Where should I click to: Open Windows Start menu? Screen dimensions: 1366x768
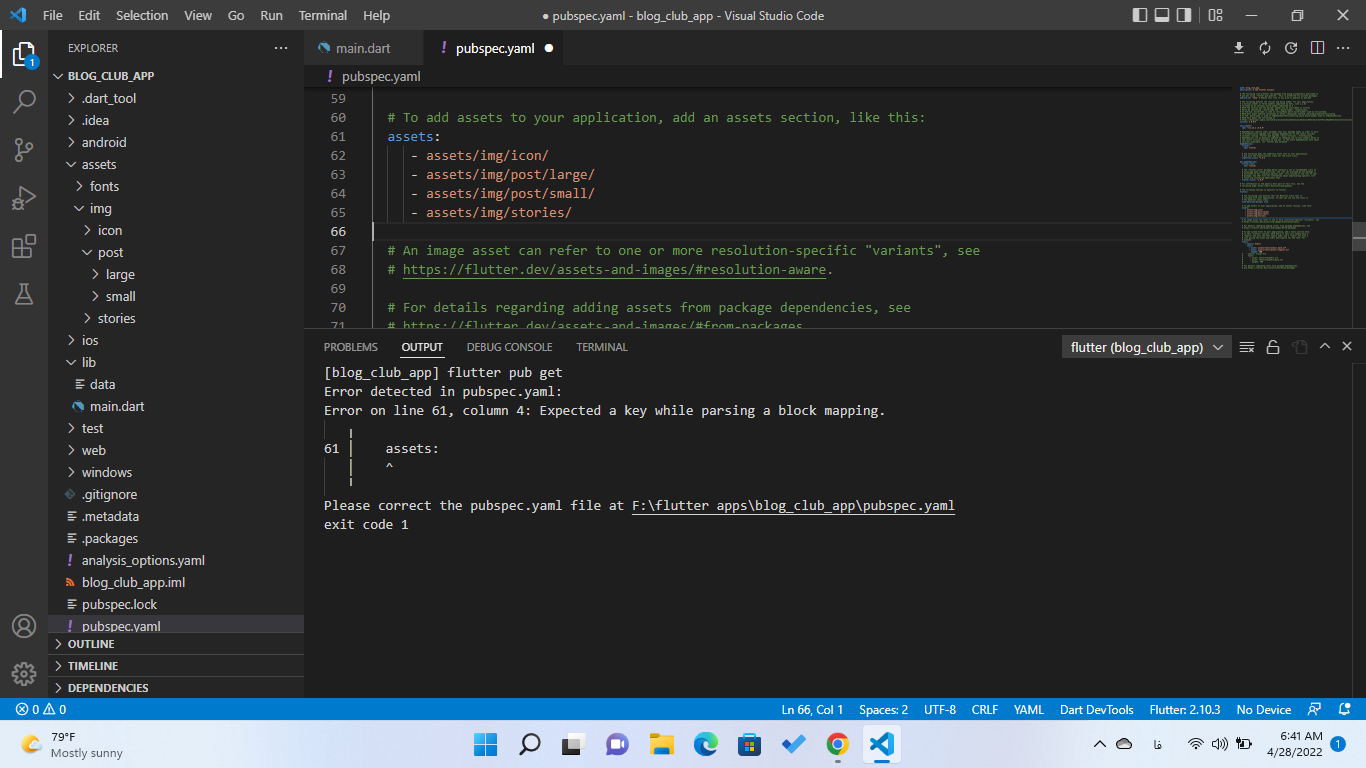click(x=486, y=744)
